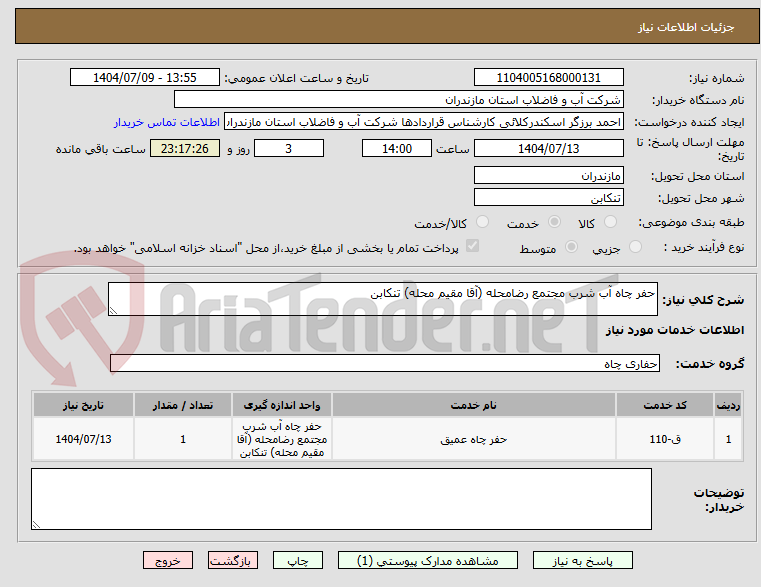Click the announcement date 1404/07/09 - 13:55 field
The height and width of the screenshot is (587, 761).
click(145, 78)
